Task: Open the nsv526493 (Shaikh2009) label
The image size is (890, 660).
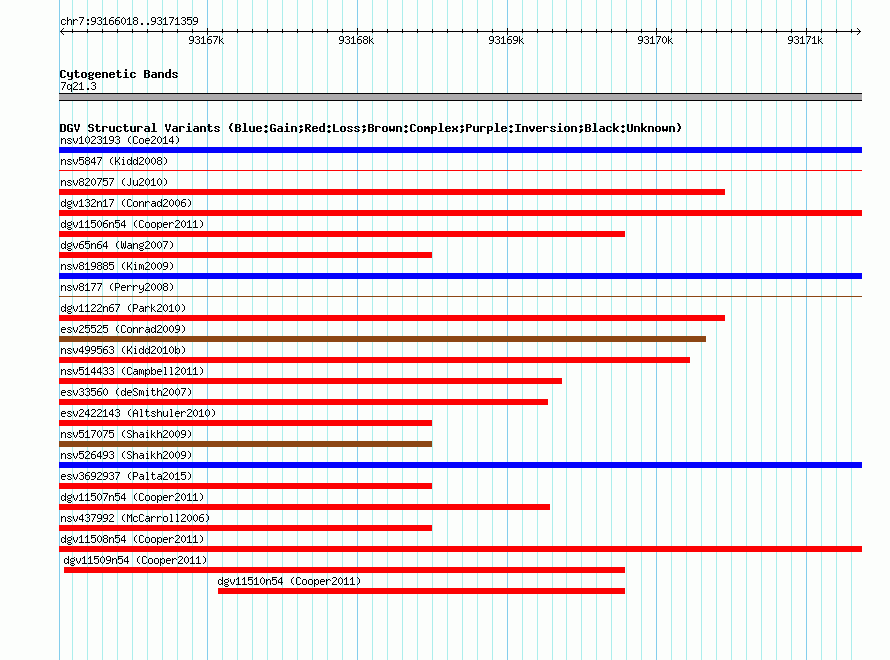Action: [x=126, y=455]
